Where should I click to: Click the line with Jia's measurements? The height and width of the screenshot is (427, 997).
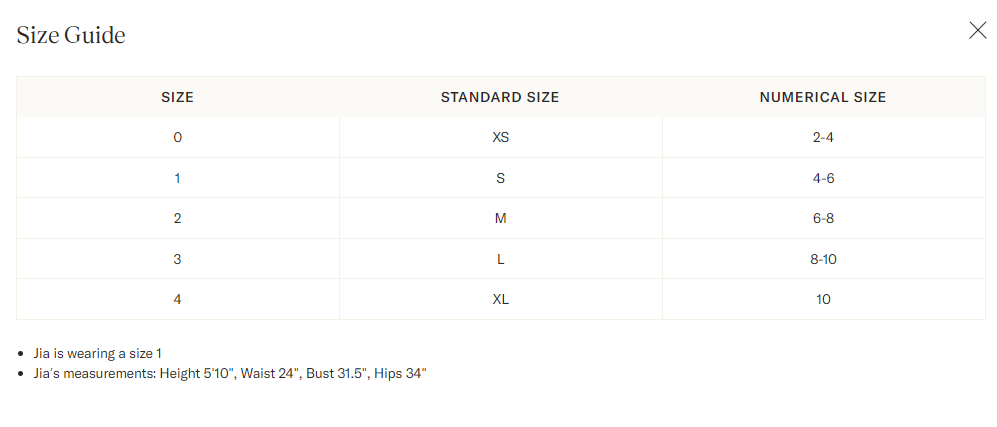click(x=230, y=373)
